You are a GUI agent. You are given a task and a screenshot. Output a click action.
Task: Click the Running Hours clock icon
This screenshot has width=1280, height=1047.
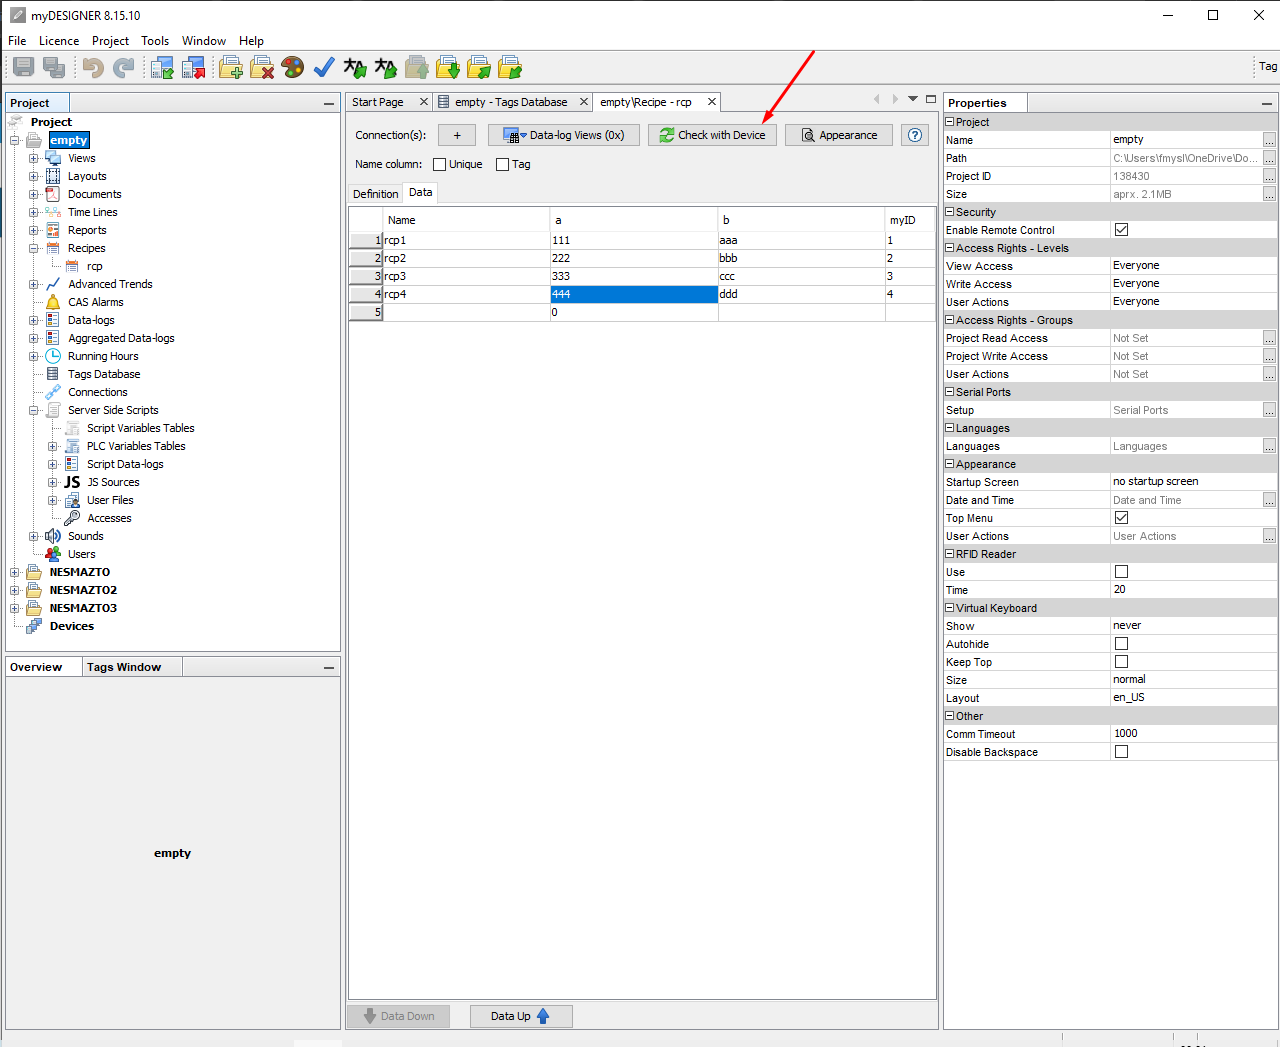(x=53, y=356)
